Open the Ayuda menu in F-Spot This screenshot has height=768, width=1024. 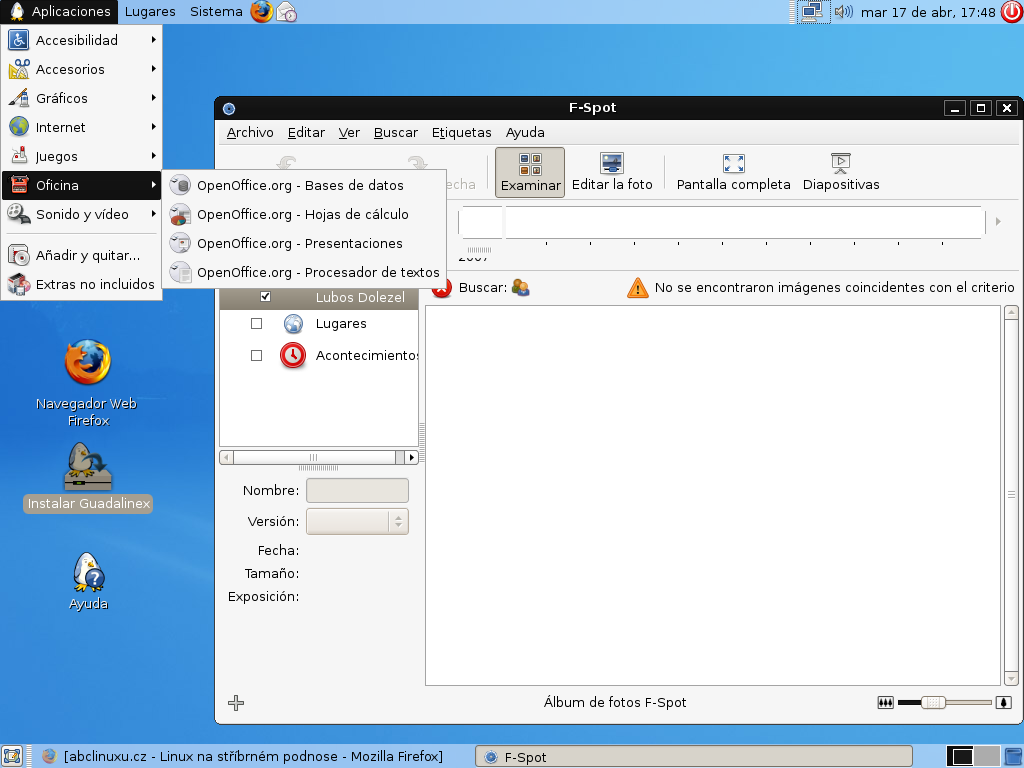click(525, 133)
